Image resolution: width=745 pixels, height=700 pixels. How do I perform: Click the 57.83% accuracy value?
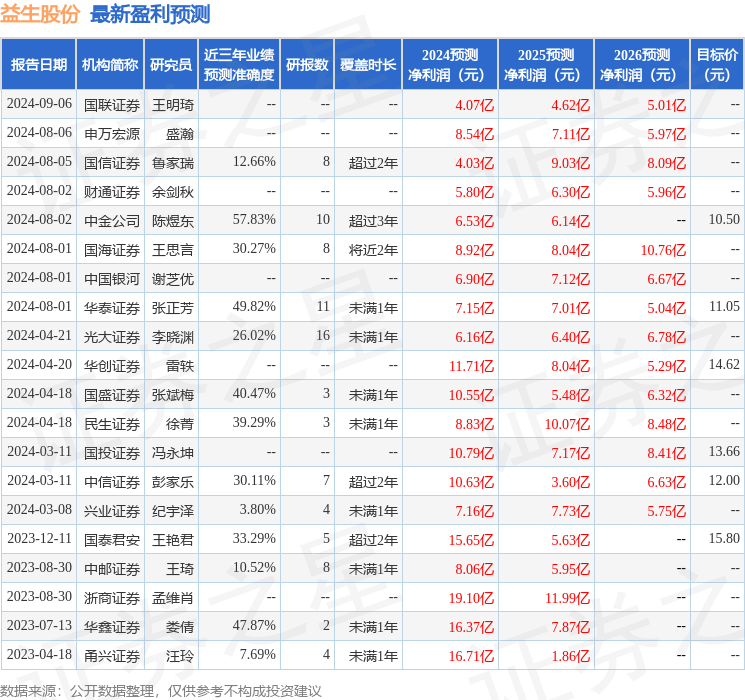tap(254, 220)
